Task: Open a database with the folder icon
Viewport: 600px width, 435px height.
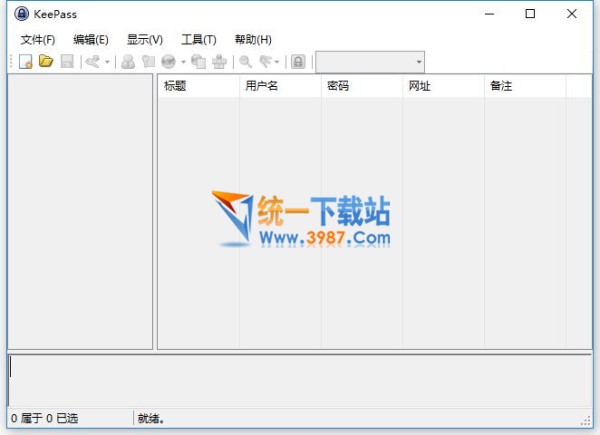Action: [46, 61]
